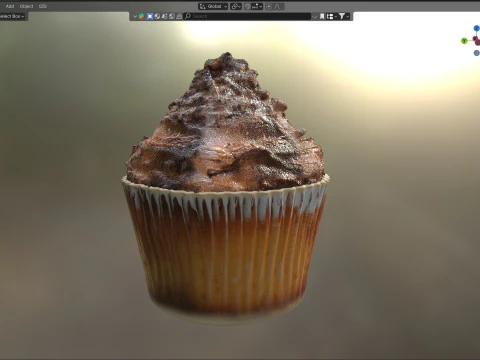
Task: Focus the Search input field
Action: pyautogui.click(x=247, y=16)
